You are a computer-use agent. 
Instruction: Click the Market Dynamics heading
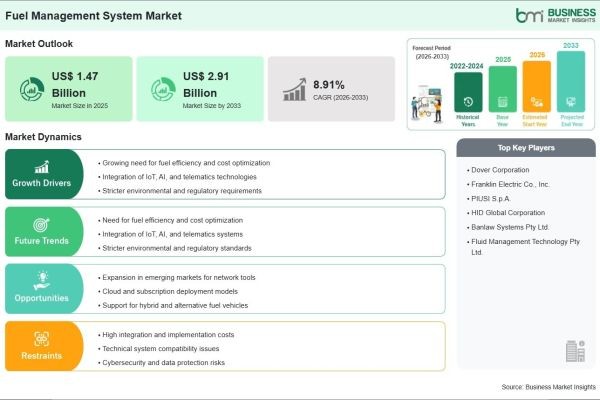(43, 137)
